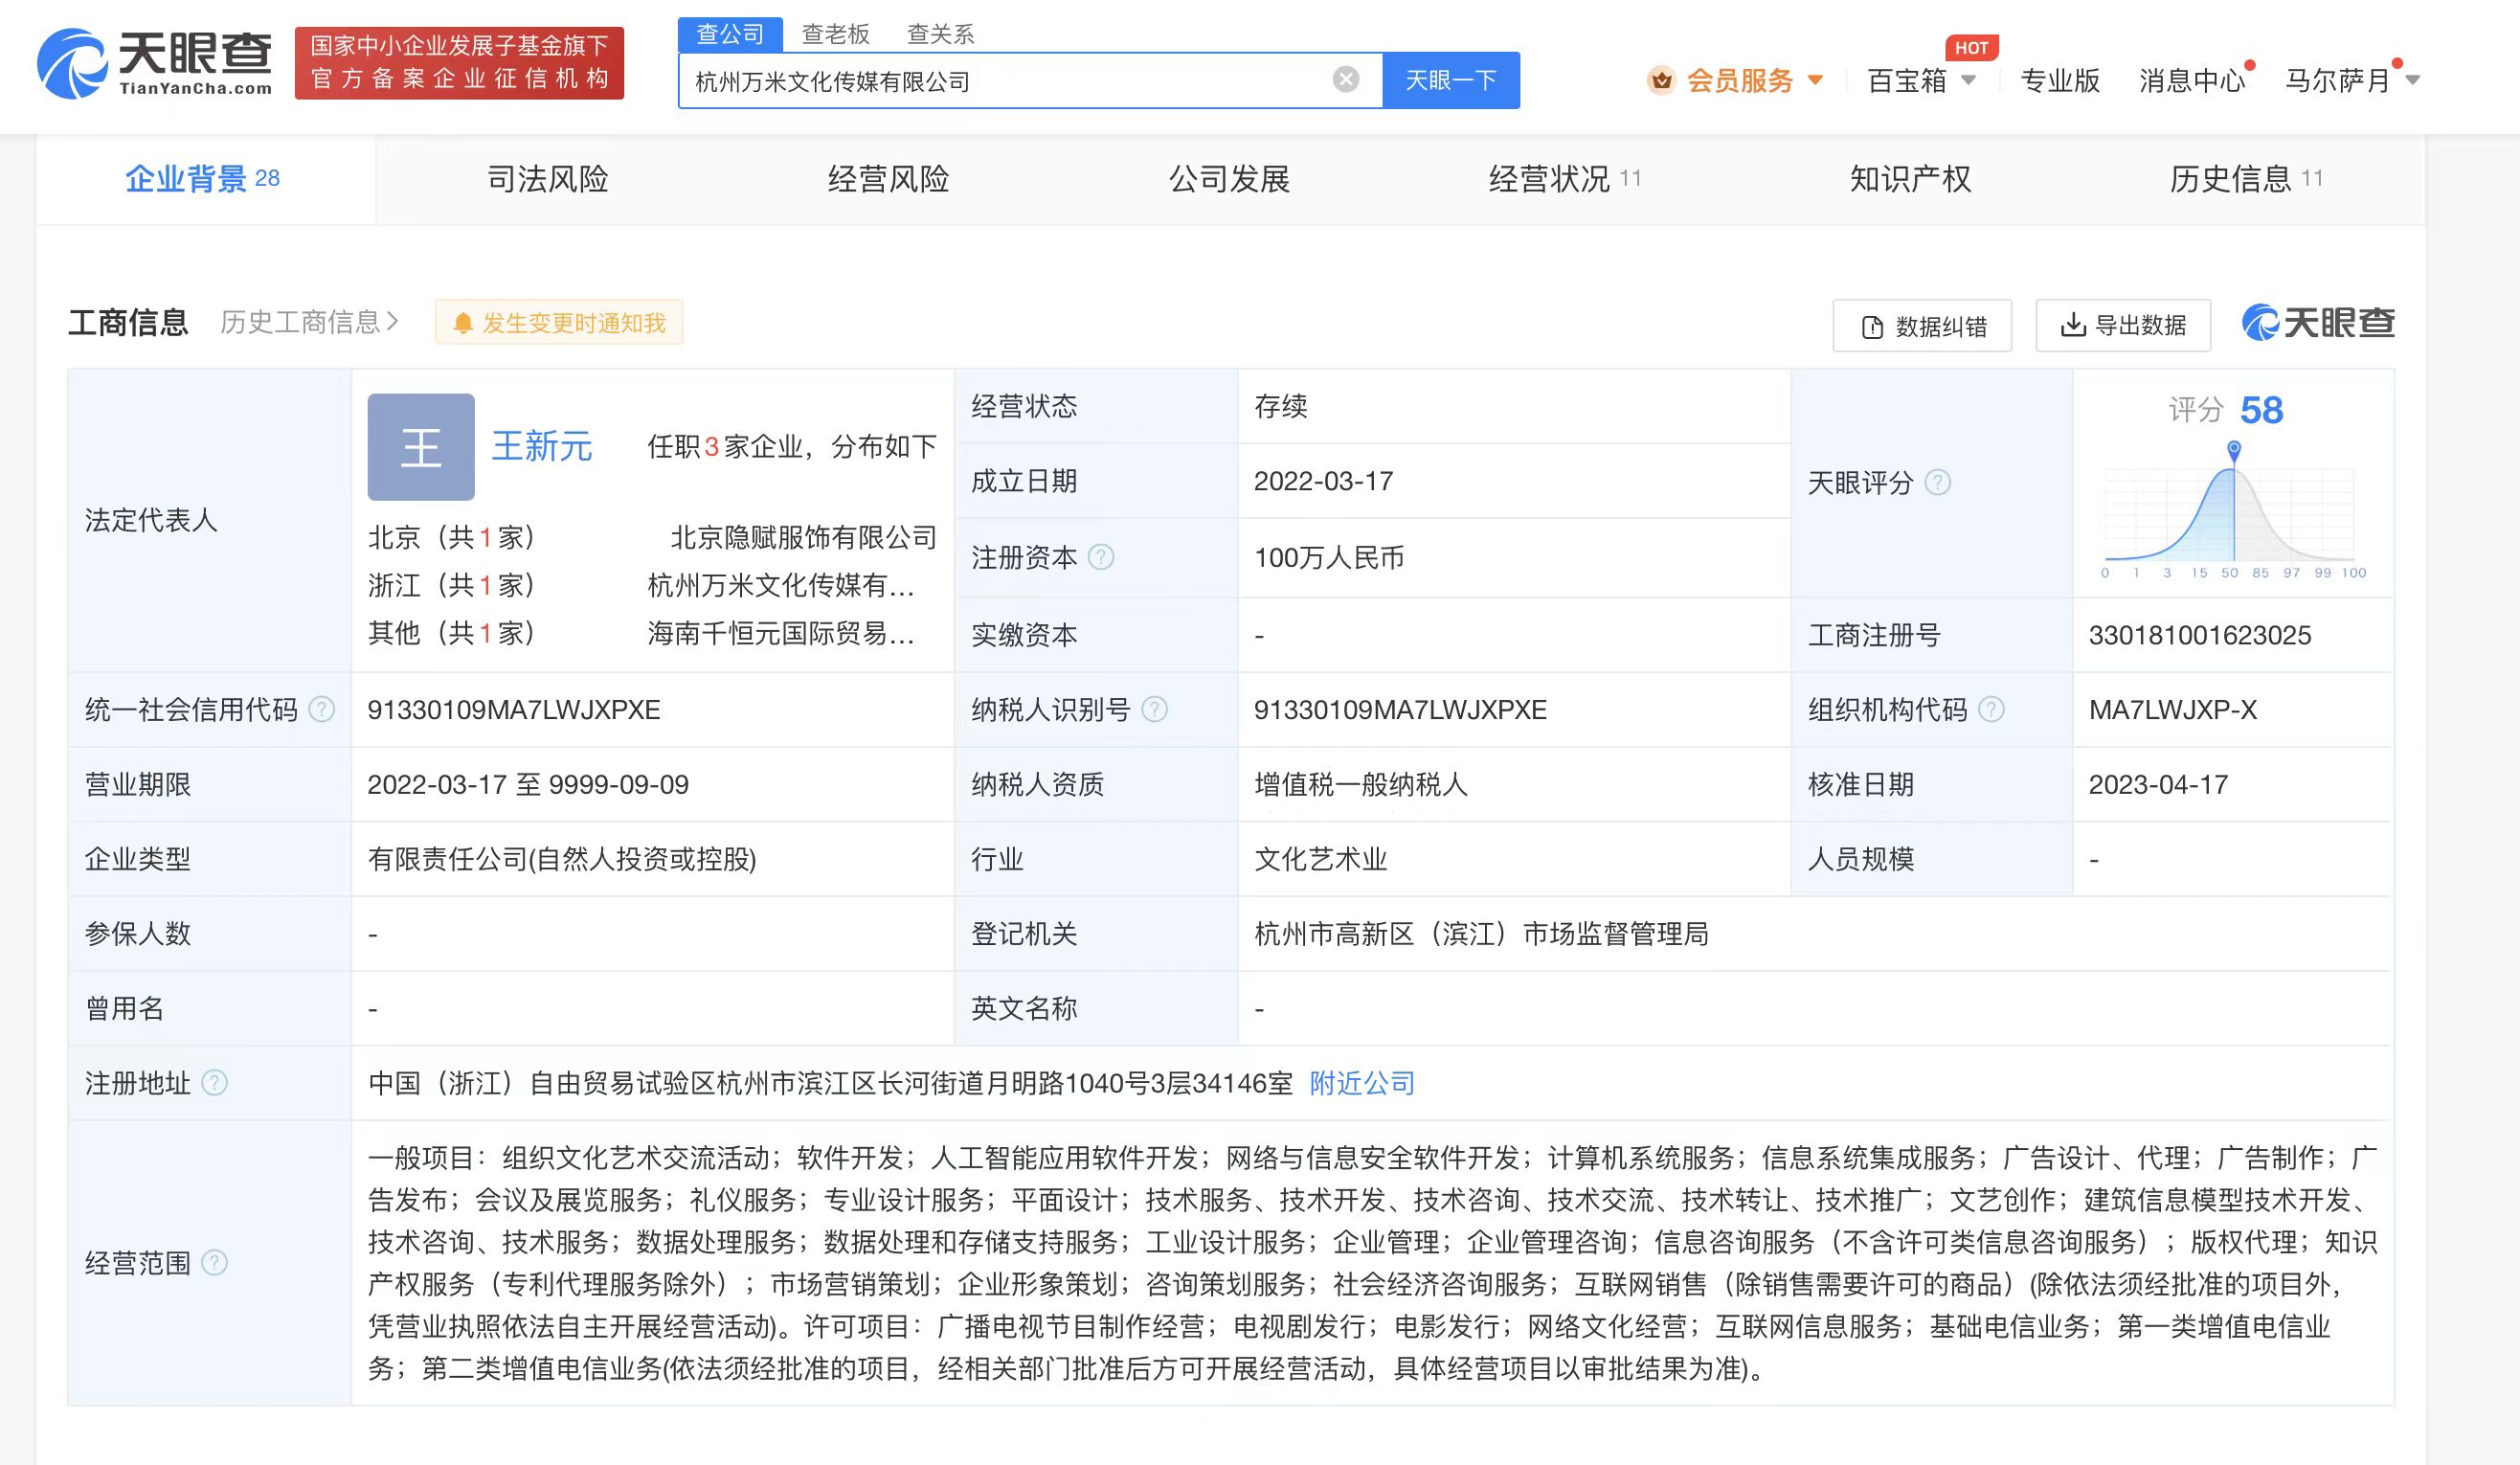The height and width of the screenshot is (1465, 2520).
Task: Clear the search box with the X icon
Action: click(x=1346, y=79)
